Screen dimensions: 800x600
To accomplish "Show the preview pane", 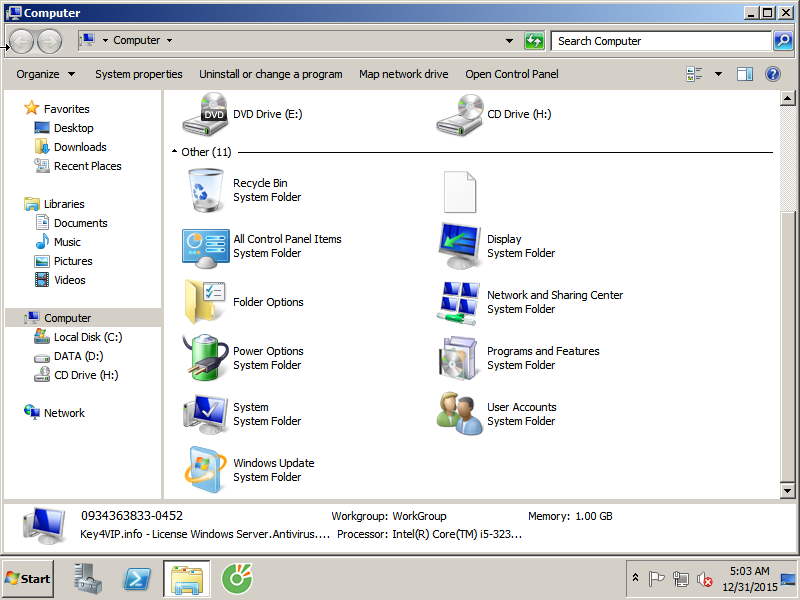I will point(745,74).
